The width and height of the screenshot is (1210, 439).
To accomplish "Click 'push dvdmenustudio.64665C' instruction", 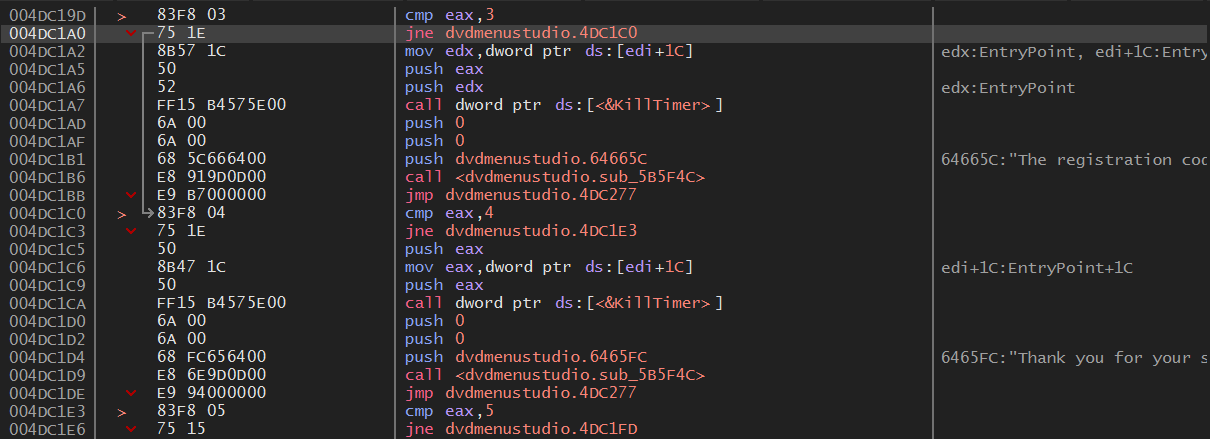I will pos(526,160).
